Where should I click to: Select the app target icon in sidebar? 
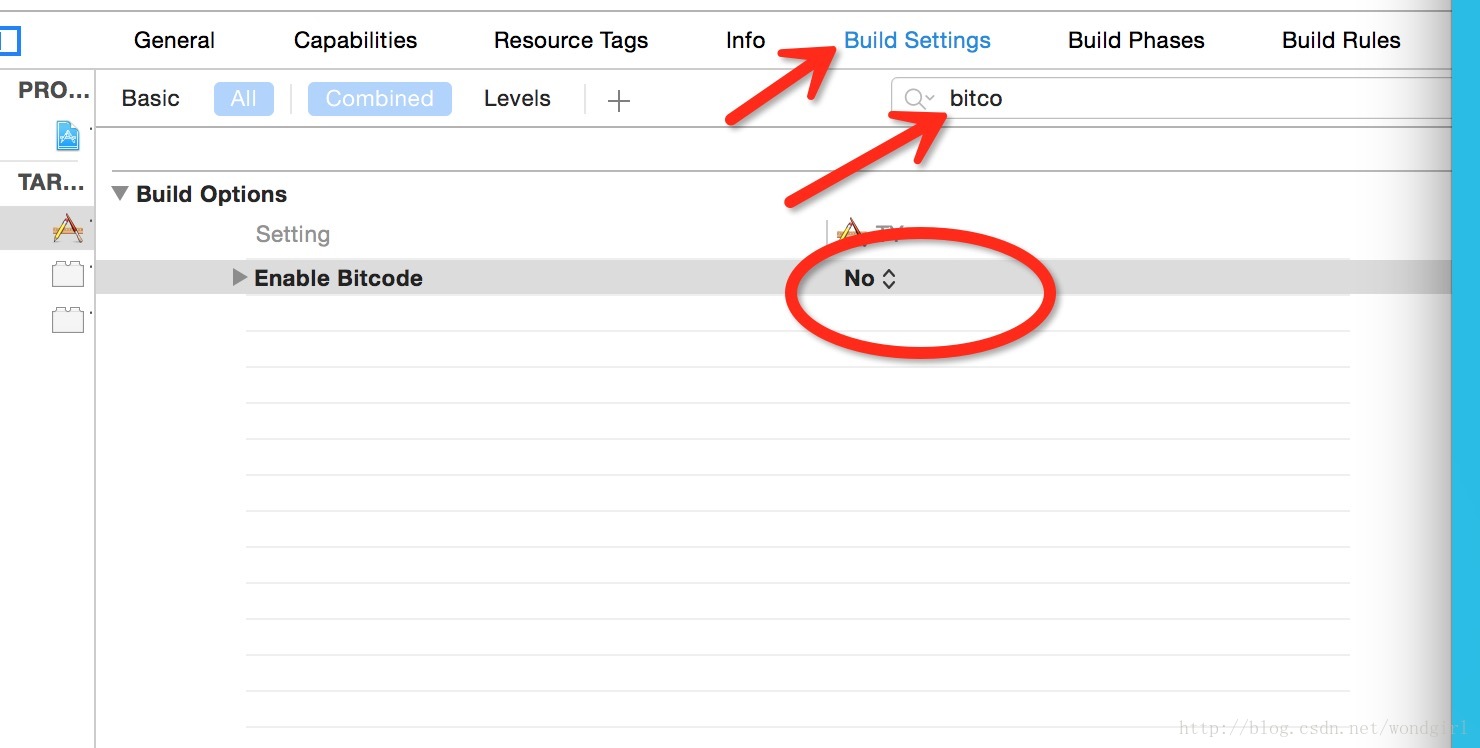[68, 229]
